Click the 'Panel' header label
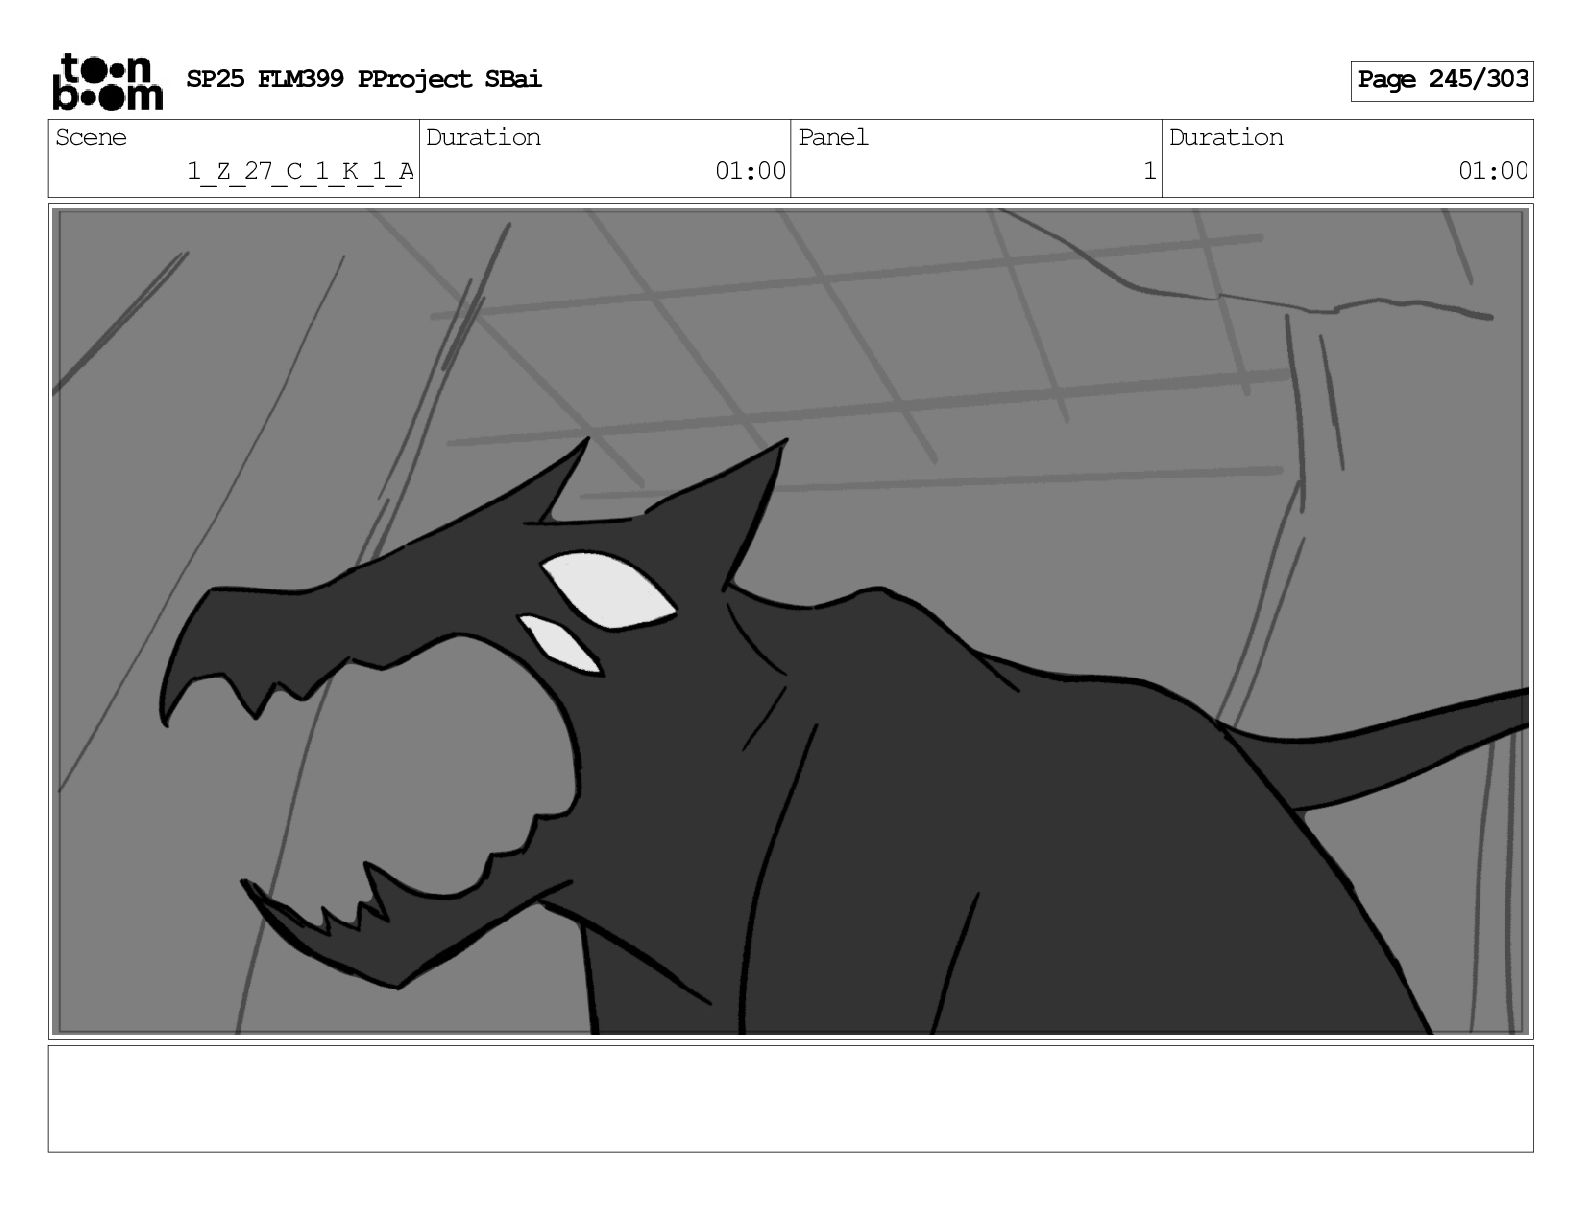 pos(834,138)
